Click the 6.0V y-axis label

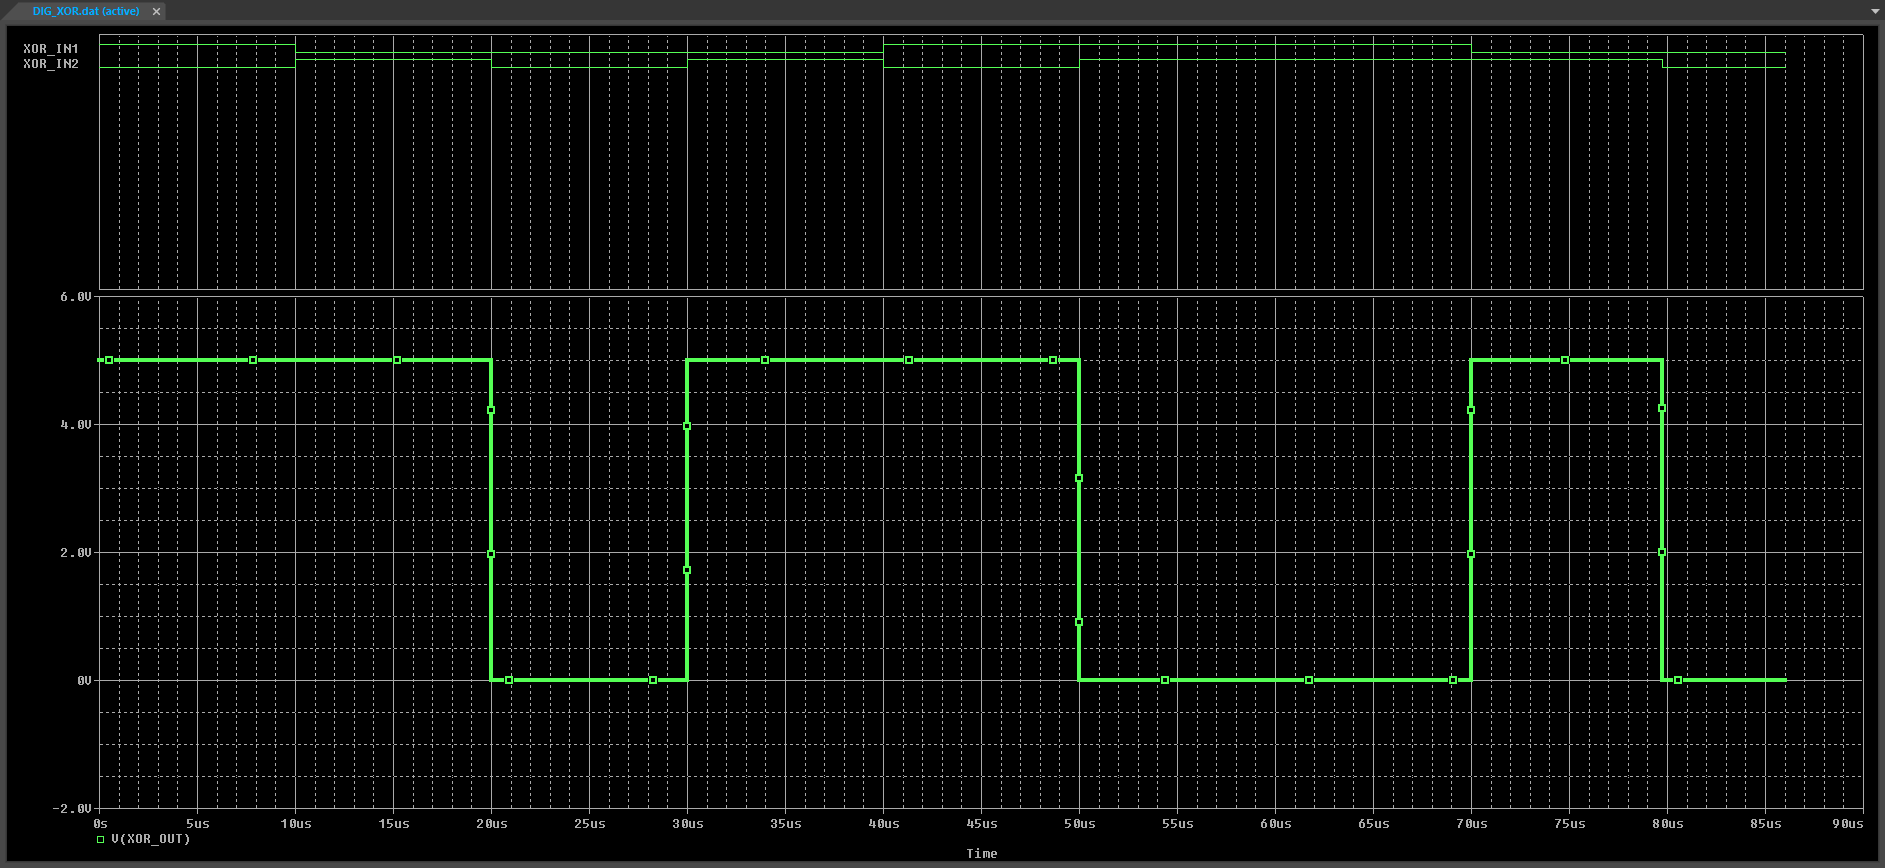click(76, 297)
